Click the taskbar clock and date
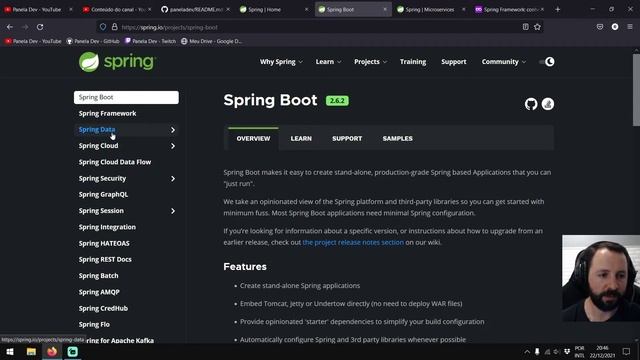 (602, 351)
